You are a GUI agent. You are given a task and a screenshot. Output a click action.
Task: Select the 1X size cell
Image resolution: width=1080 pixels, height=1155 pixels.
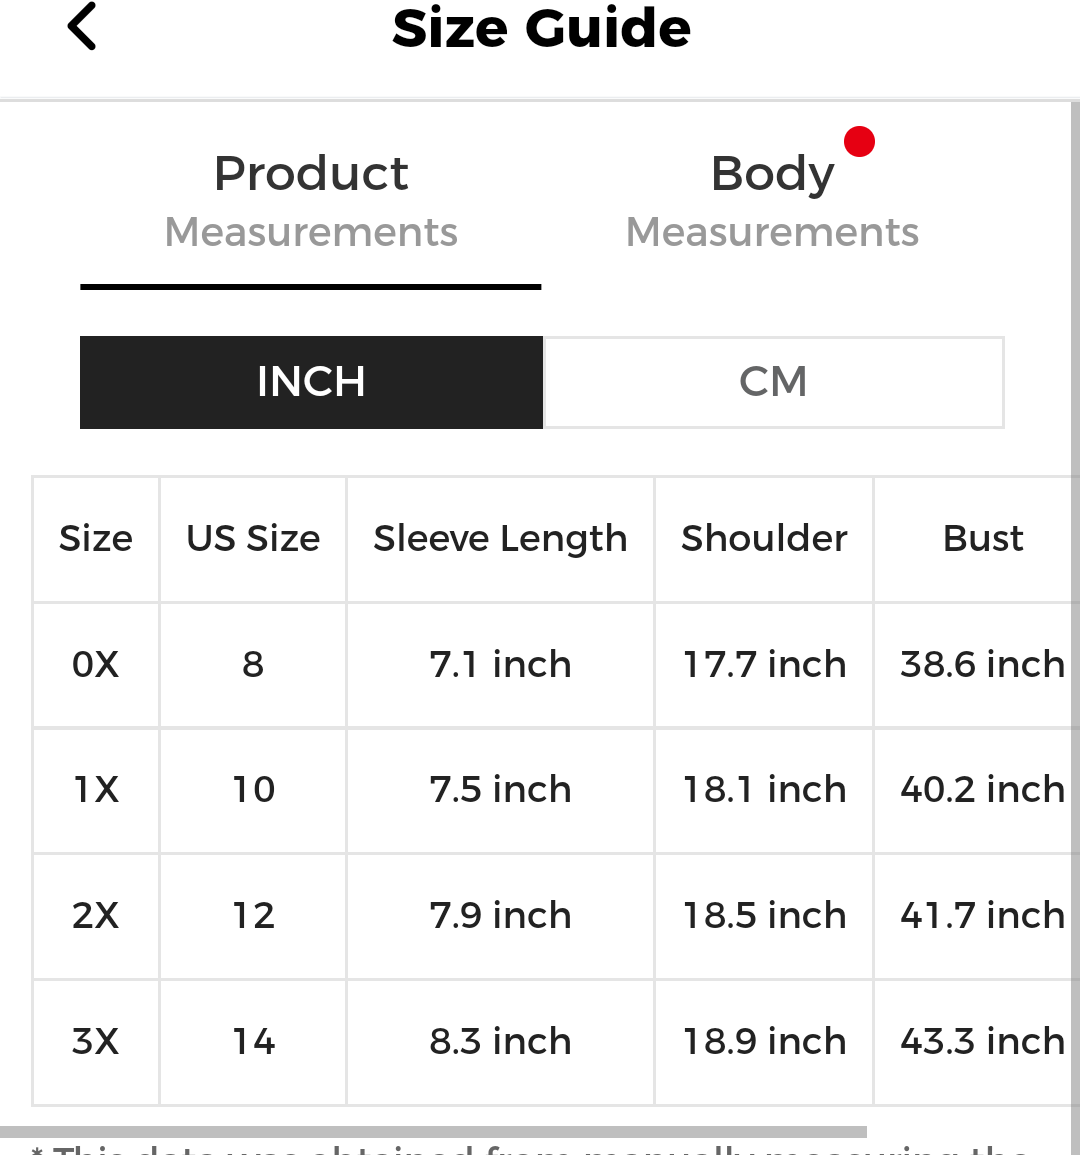pos(96,790)
